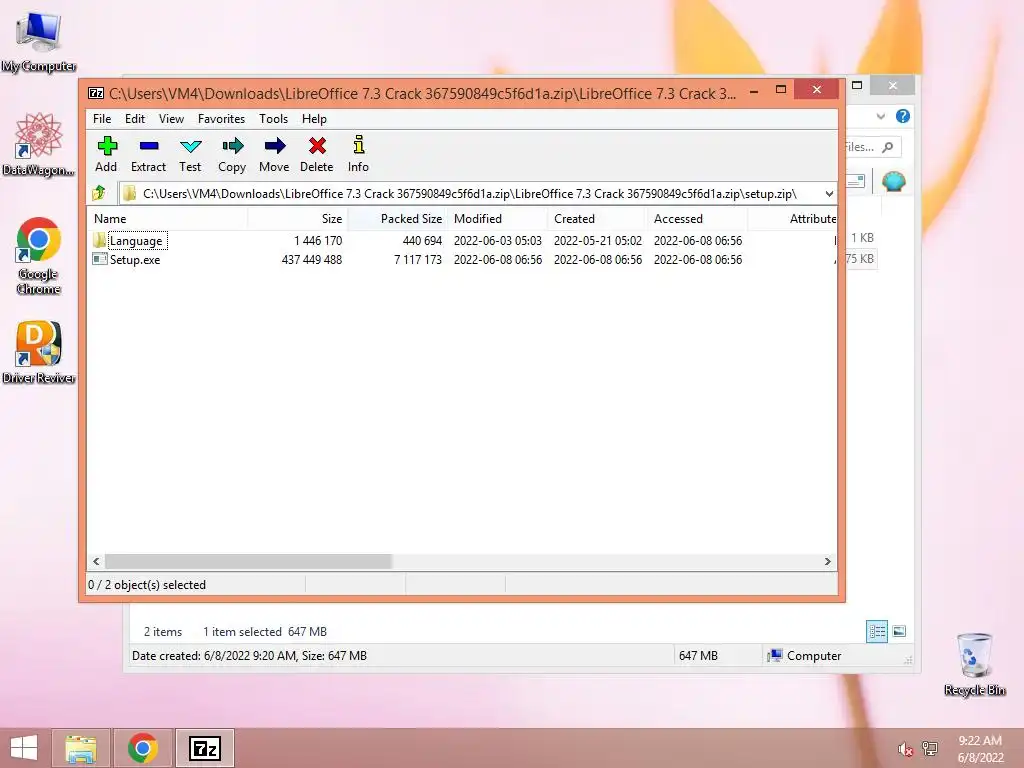Open Chrome from the taskbar
This screenshot has height=768, width=1024.
tap(143, 748)
